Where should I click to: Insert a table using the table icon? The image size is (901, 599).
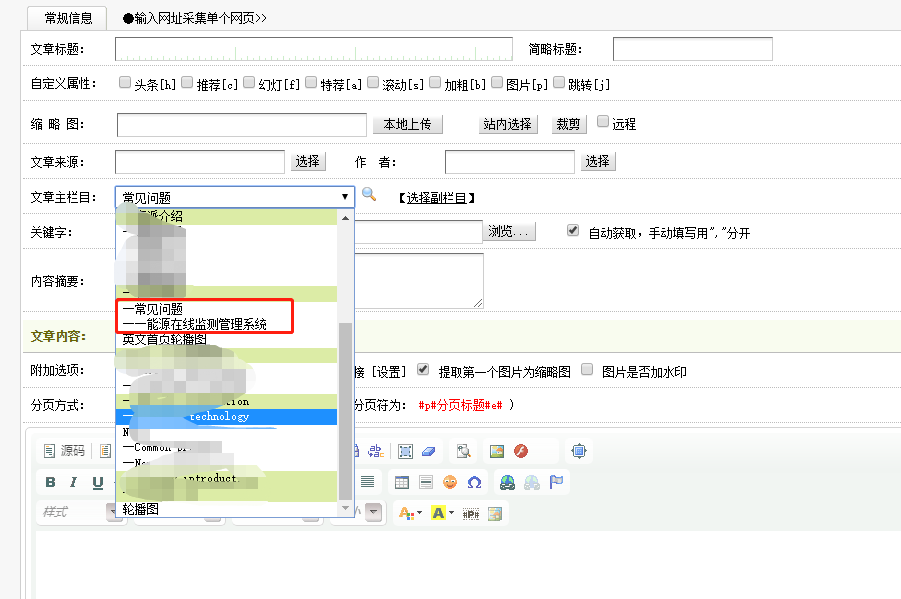[x=401, y=482]
